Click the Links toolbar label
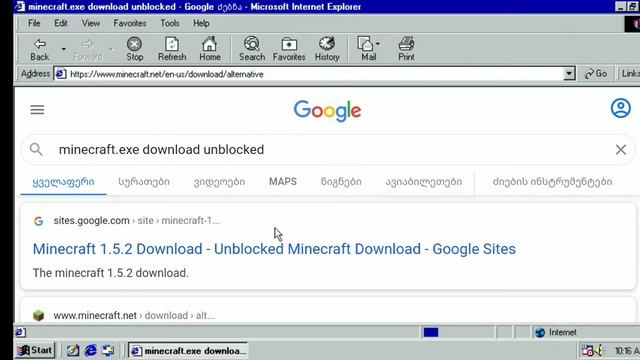Screen dimensions: 640x360 pos(630,74)
